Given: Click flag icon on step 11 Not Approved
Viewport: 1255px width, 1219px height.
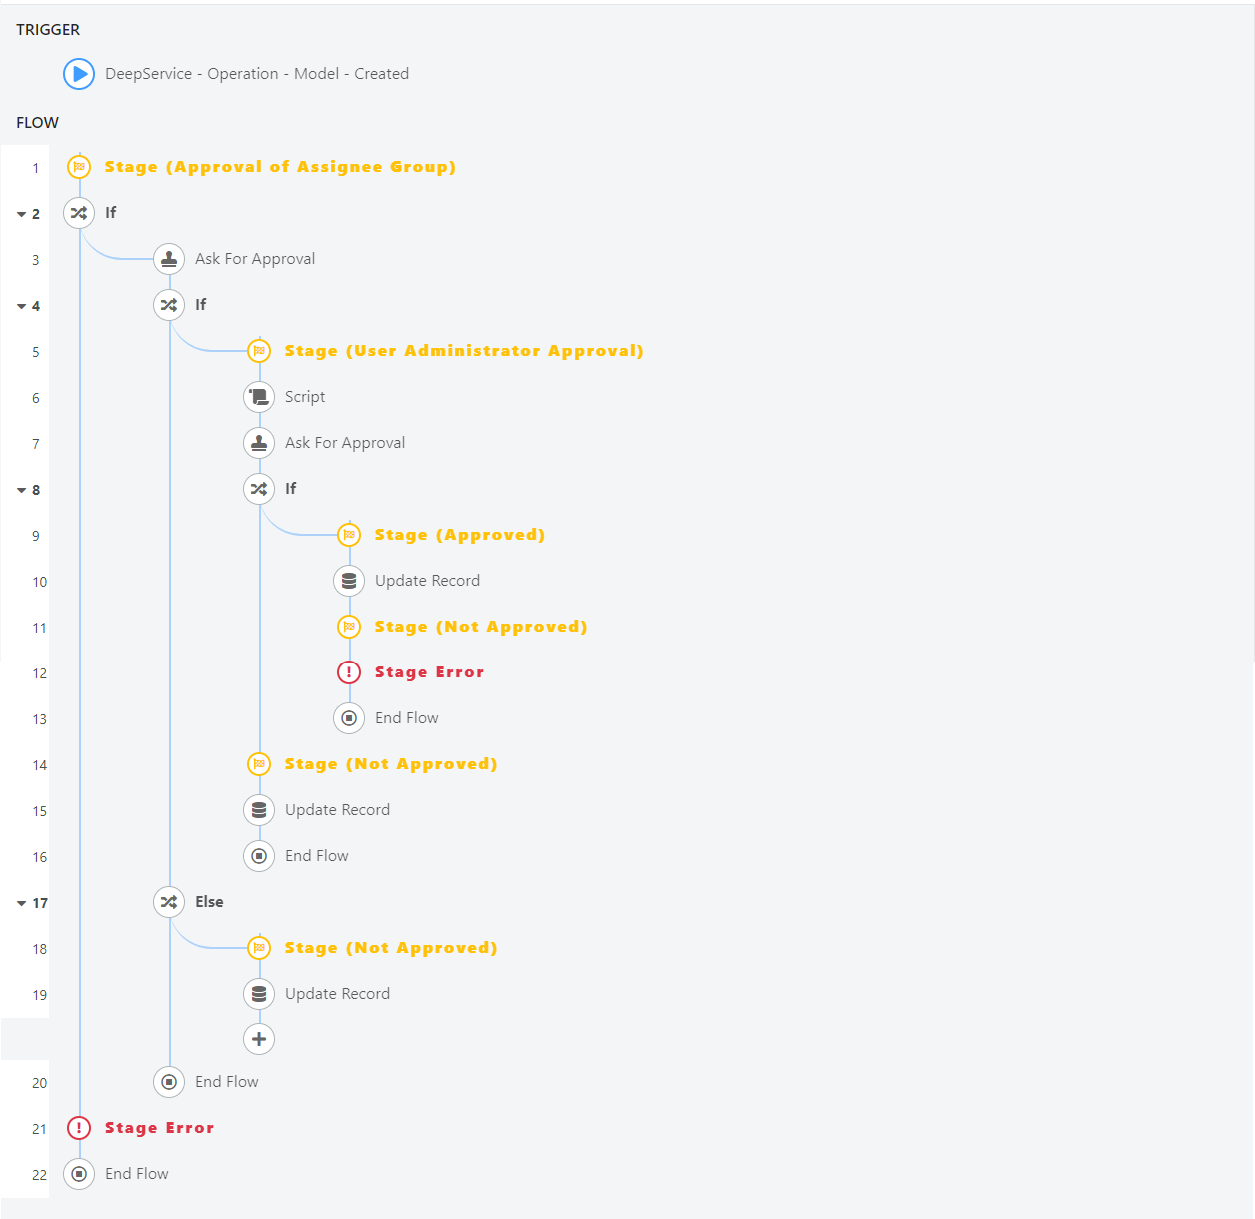Looking at the screenshot, I should point(349,627).
